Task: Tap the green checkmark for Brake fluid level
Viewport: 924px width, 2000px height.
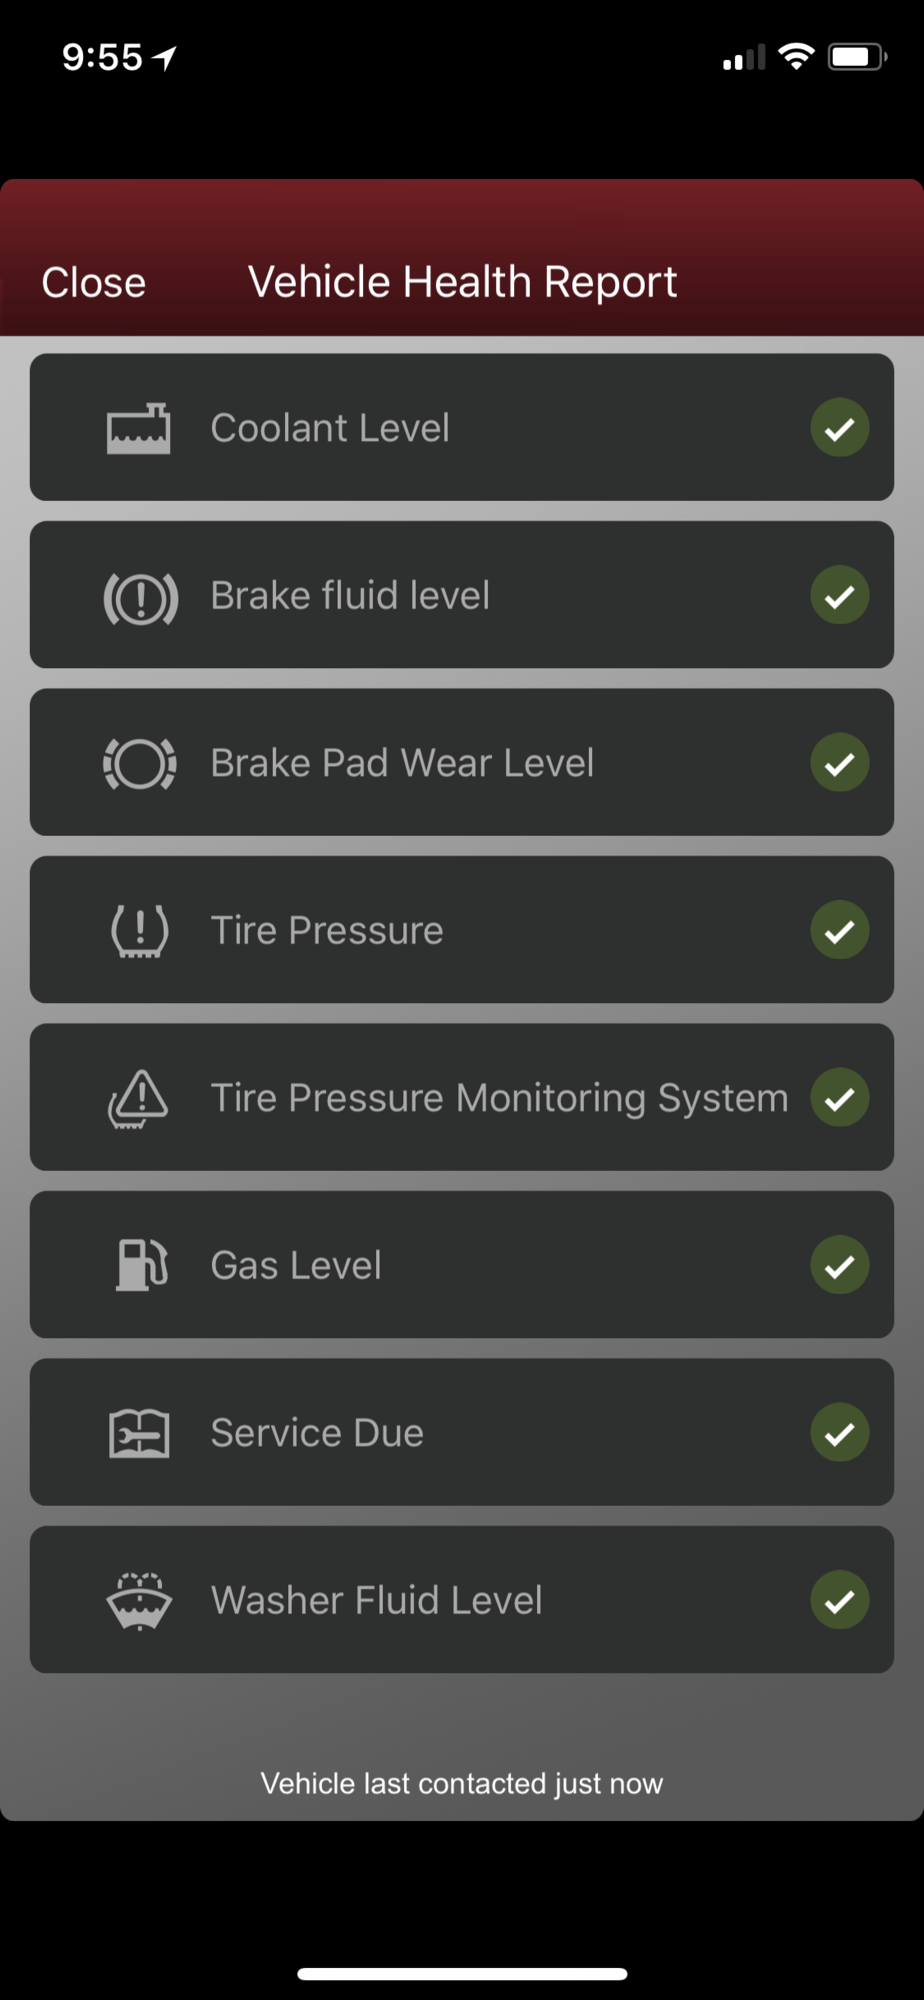Action: (x=839, y=596)
